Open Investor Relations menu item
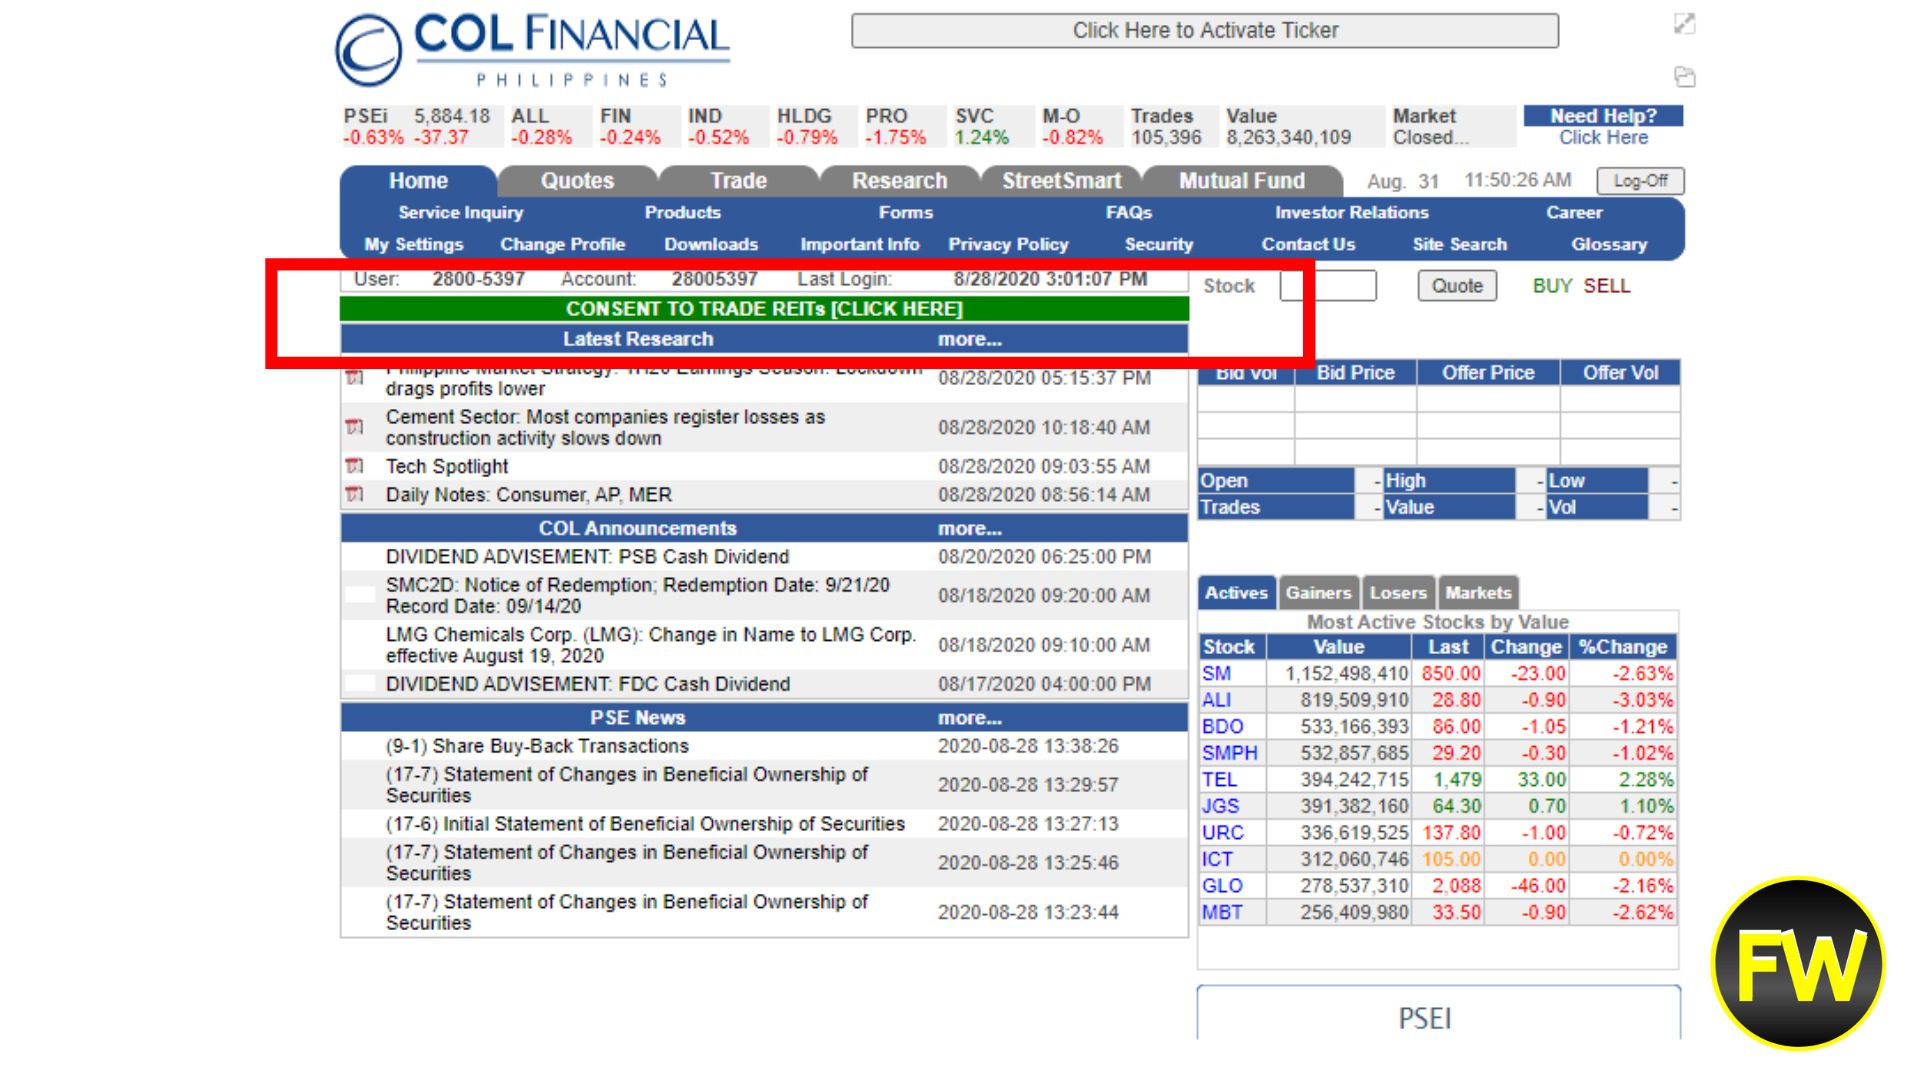This screenshot has width=1920, height=1080. 1352,213
